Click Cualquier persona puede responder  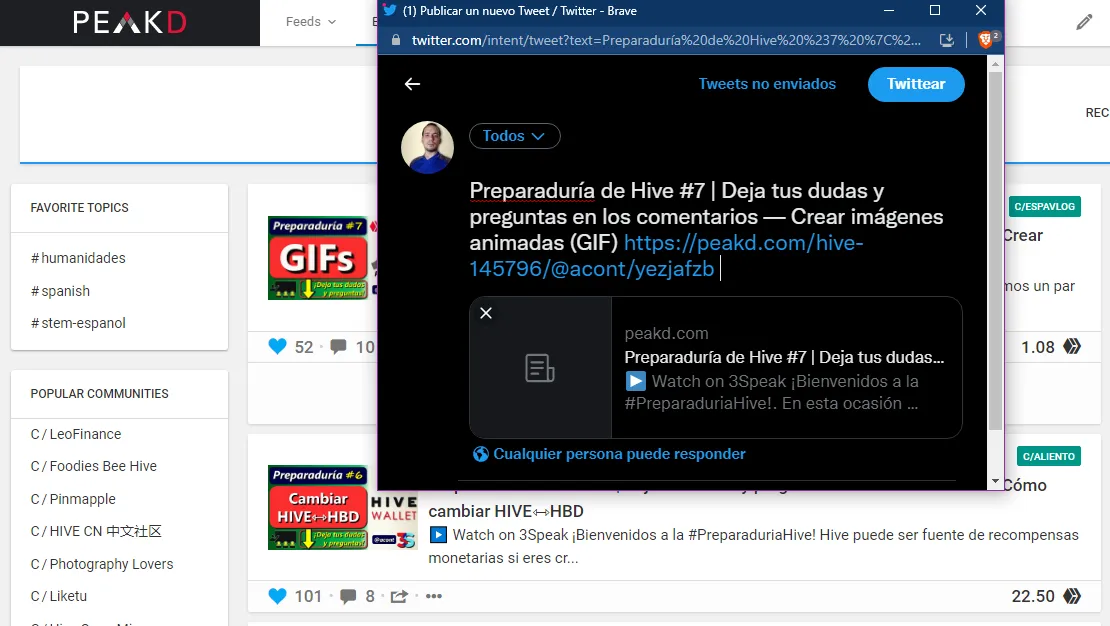click(619, 454)
